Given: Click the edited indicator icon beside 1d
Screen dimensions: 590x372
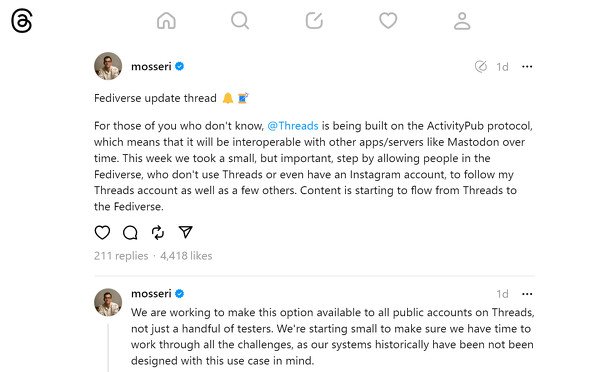Looking at the screenshot, I should [x=481, y=67].
